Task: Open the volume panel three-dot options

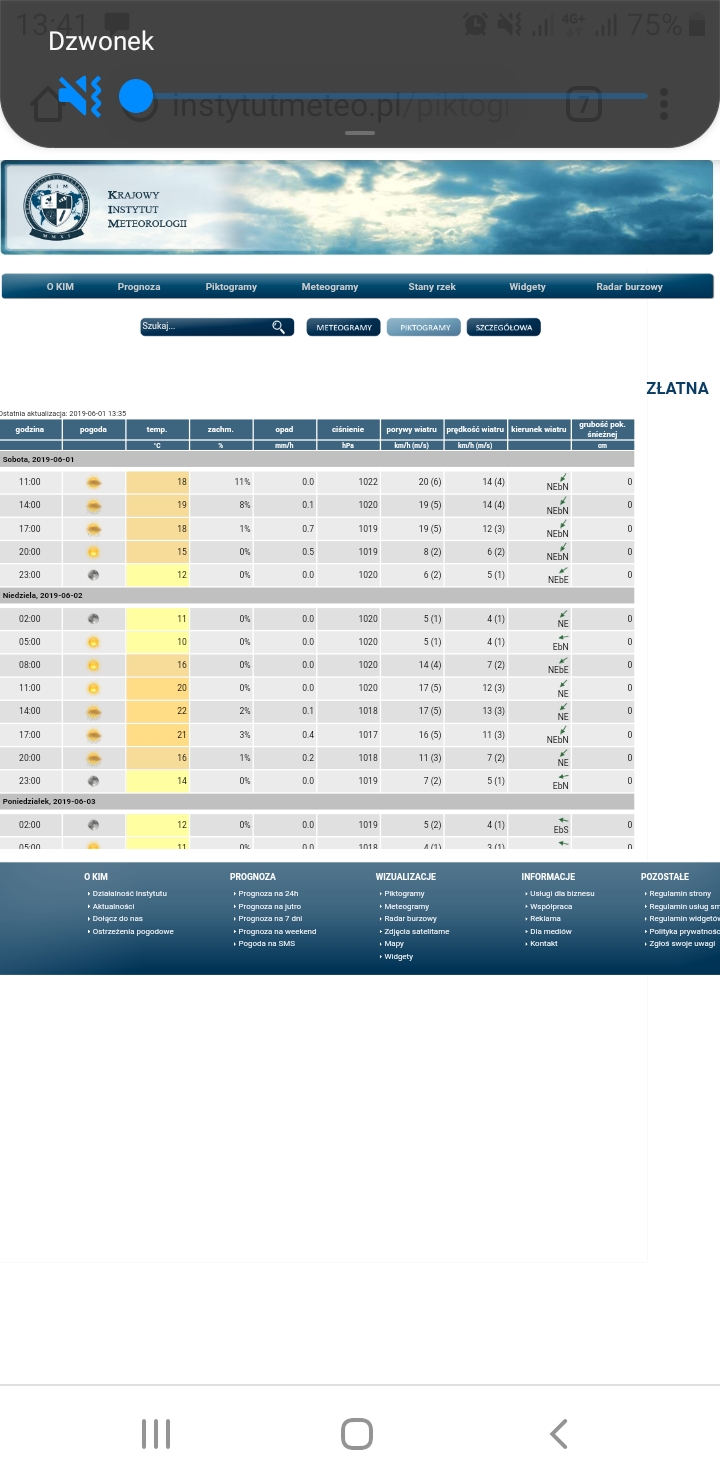Action: coord(663,104)
